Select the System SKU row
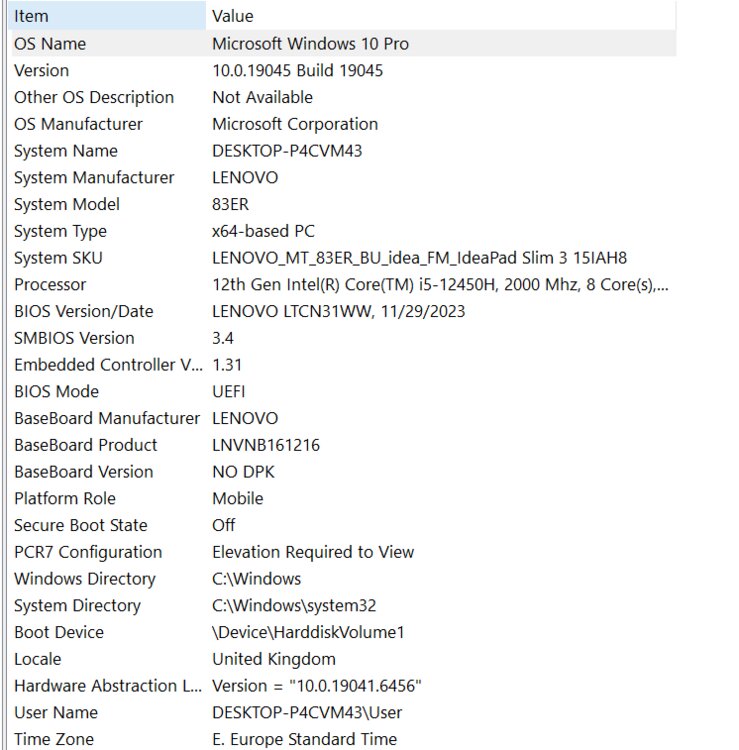This screenshot has height=750, width=739. [58, 258]
